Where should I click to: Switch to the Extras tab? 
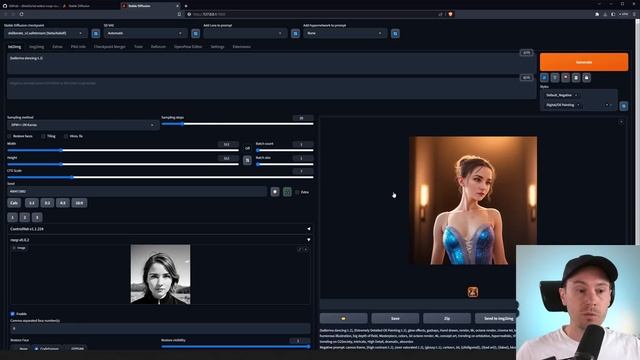pos(57,47)
